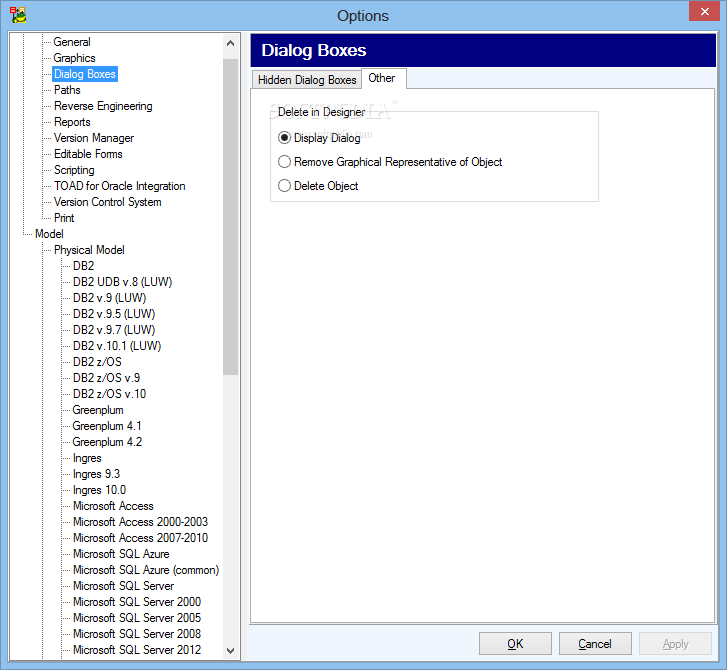Select TOAD for Oracle Integration

coord(120,186)
